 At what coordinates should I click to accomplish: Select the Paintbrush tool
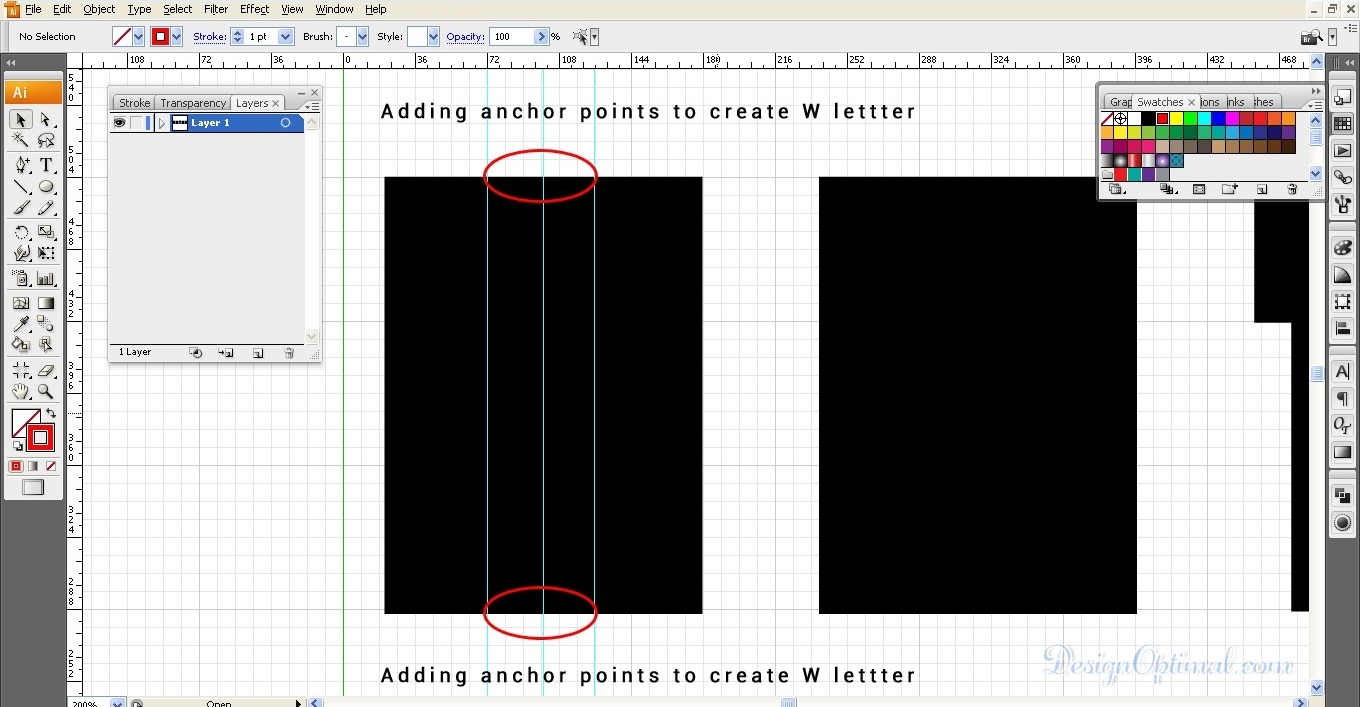coord(20,208)
